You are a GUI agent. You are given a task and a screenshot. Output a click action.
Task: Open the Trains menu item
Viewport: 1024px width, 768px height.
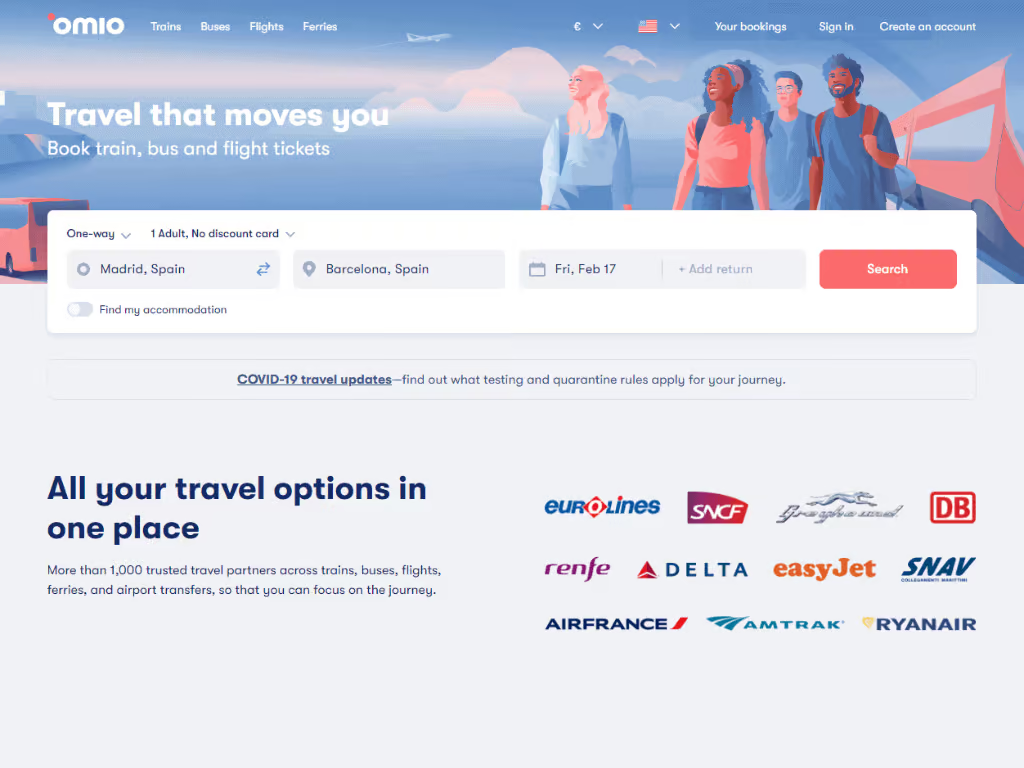coord(166,27)
